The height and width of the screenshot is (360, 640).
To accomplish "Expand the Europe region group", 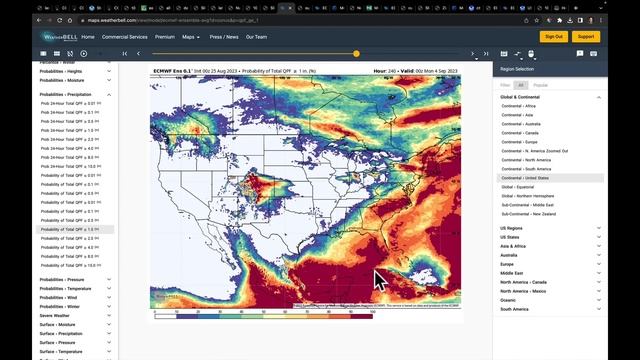I will [x=550, y=264].
